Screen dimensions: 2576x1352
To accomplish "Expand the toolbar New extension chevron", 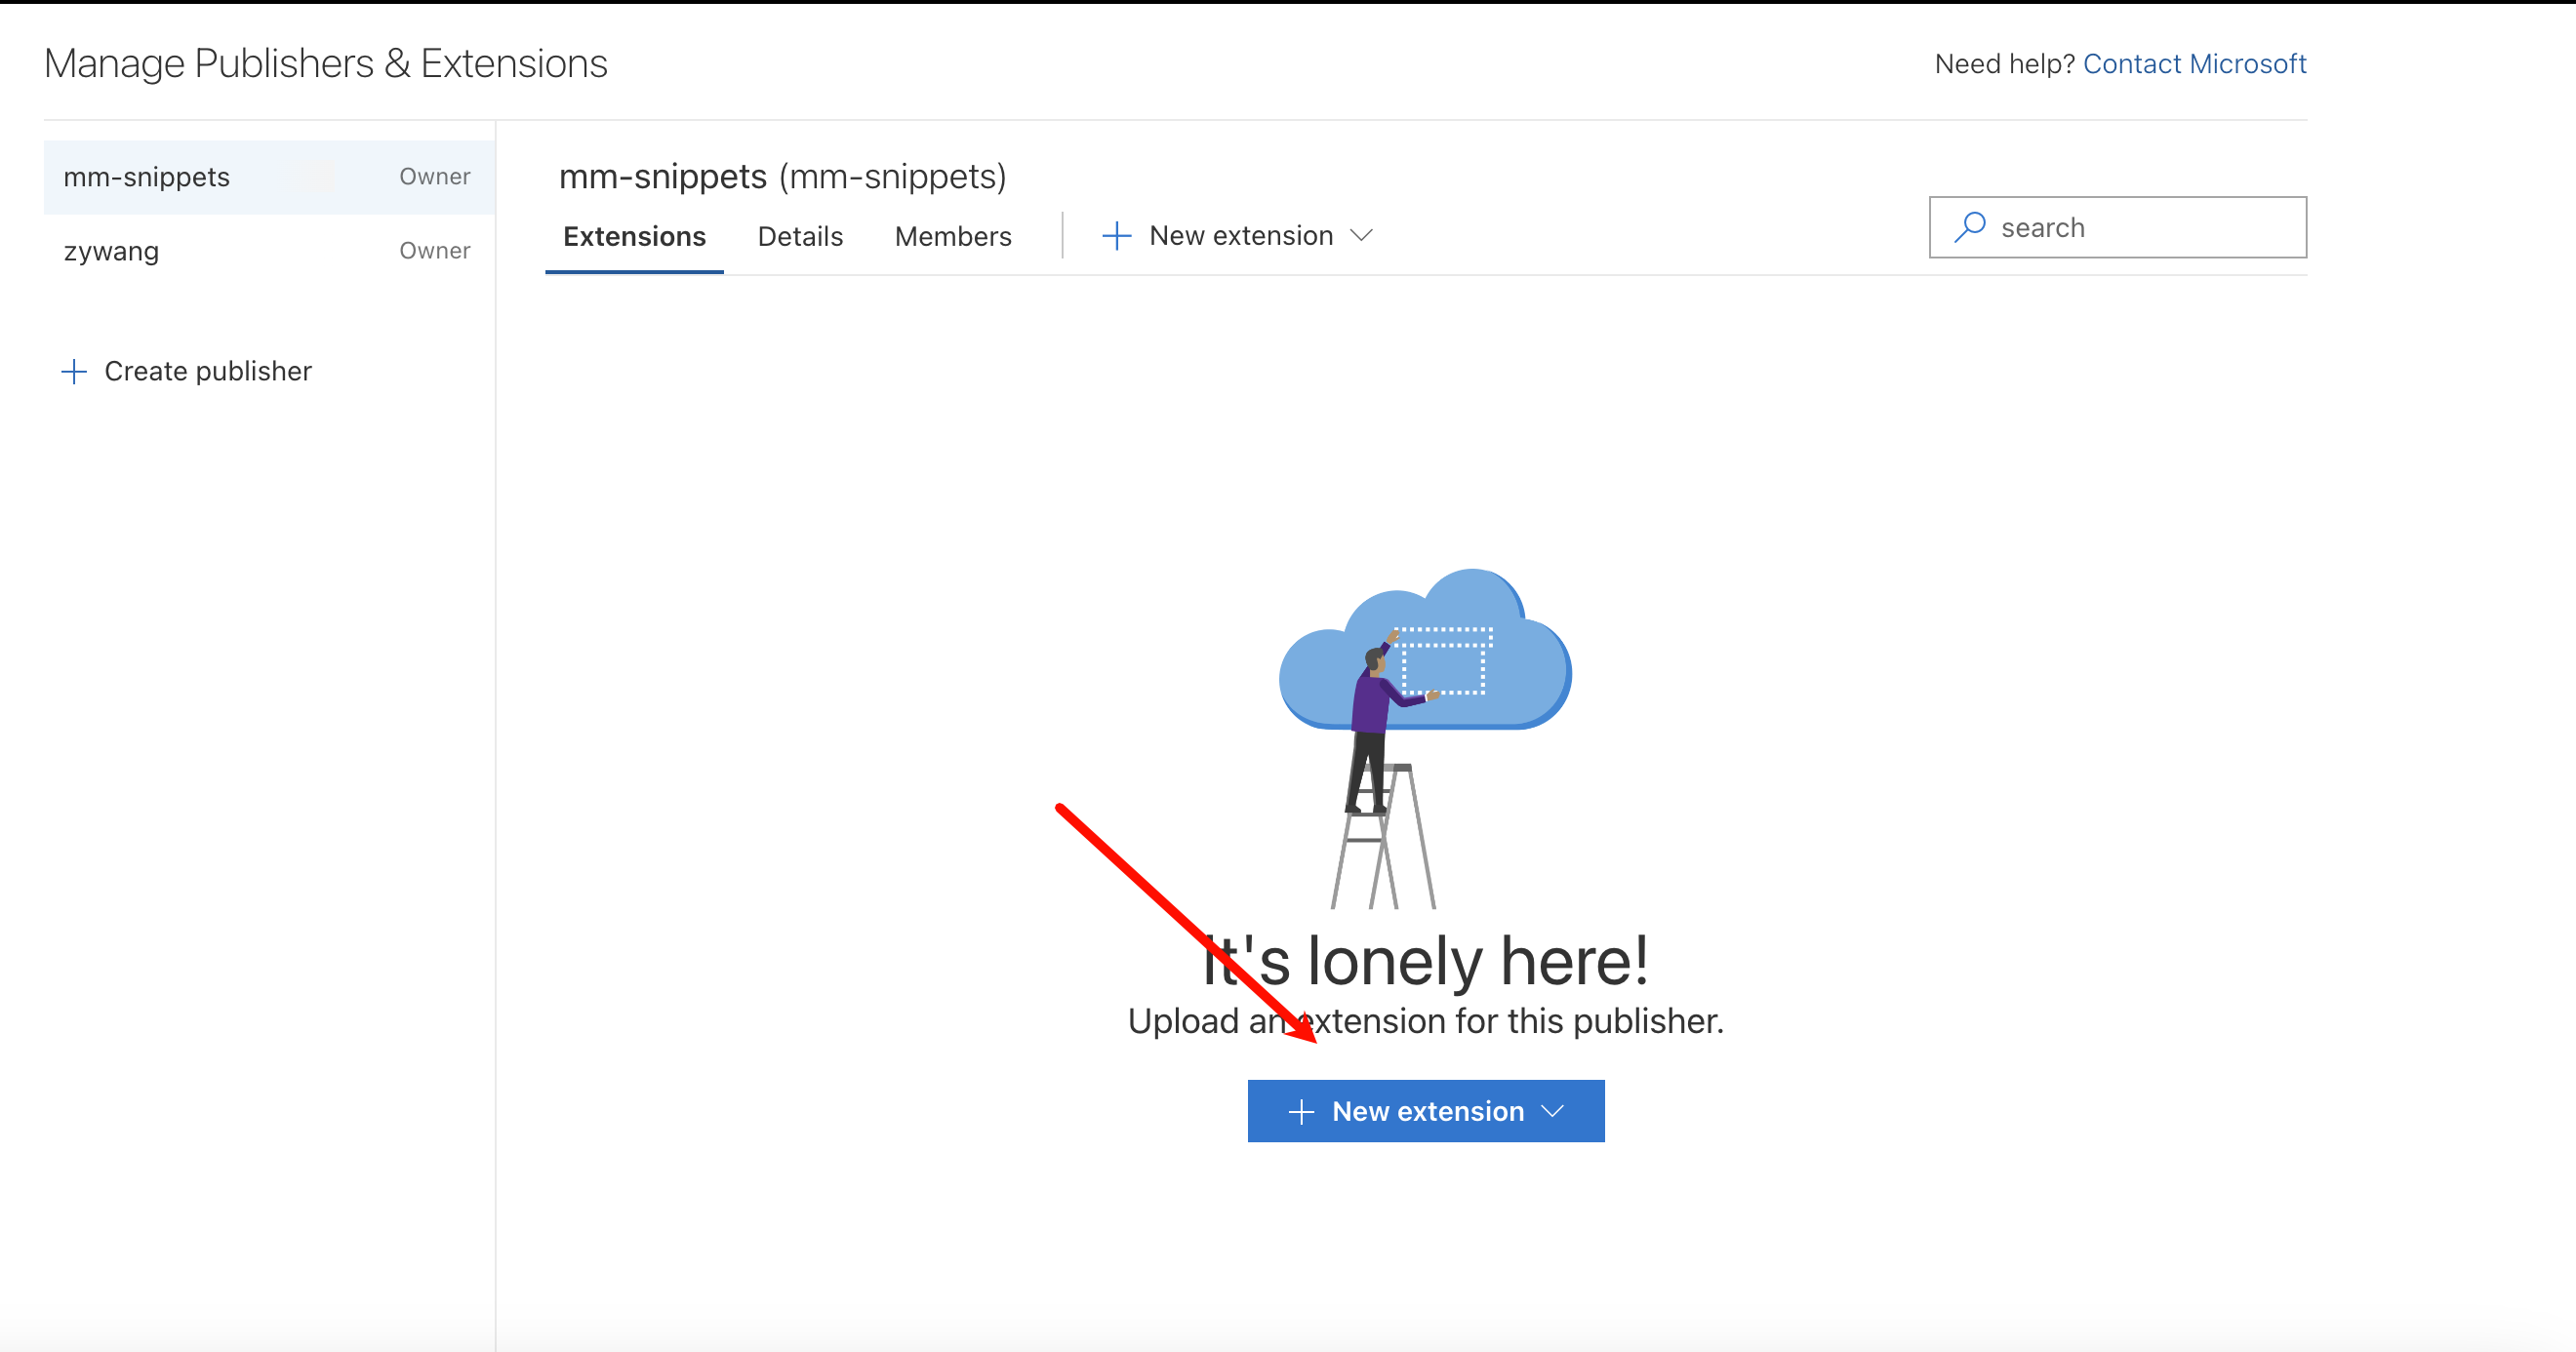I will click(x=1361, y=236).
